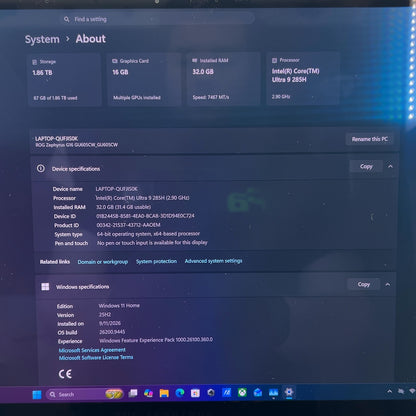Open the Graphics Card 16 GB card
The height and width of the screenshot is (416, 416).
point(144,79)
